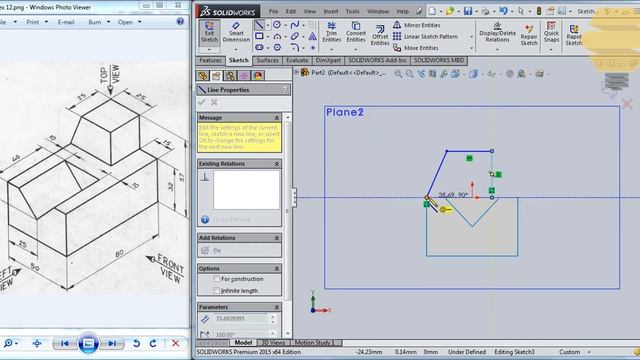Select the Arc sketch tool
The image size is (640, 360).
[x=277, y=36]
